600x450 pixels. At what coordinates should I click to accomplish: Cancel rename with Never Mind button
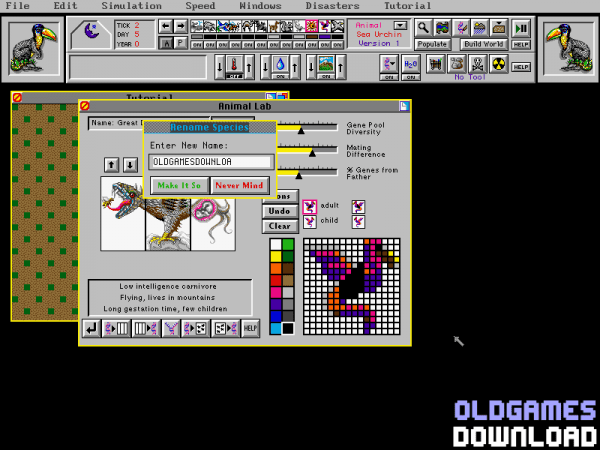(x=239, y=185)
